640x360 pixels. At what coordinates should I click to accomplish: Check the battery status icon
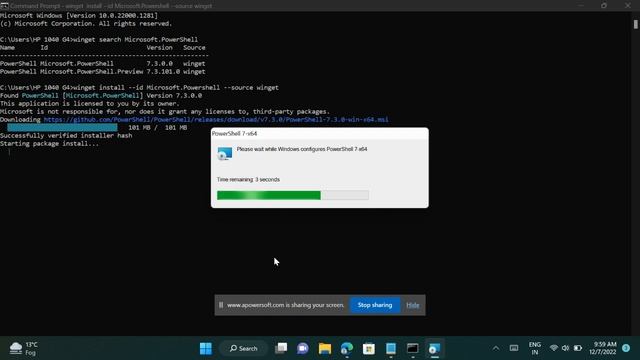578,348
